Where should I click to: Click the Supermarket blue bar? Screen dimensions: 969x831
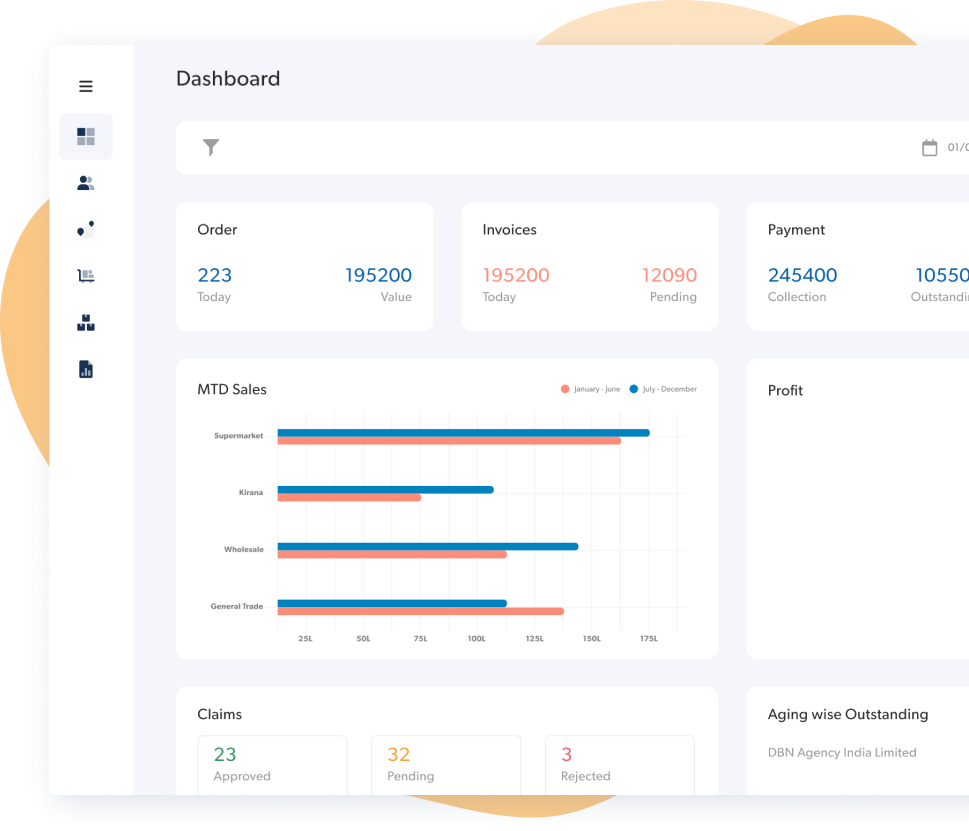click(x=463, y=433)
